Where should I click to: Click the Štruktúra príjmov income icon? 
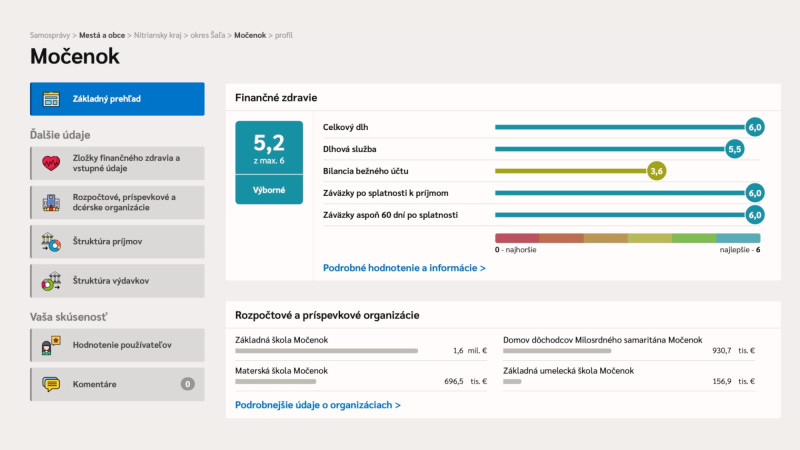point(51,242)
